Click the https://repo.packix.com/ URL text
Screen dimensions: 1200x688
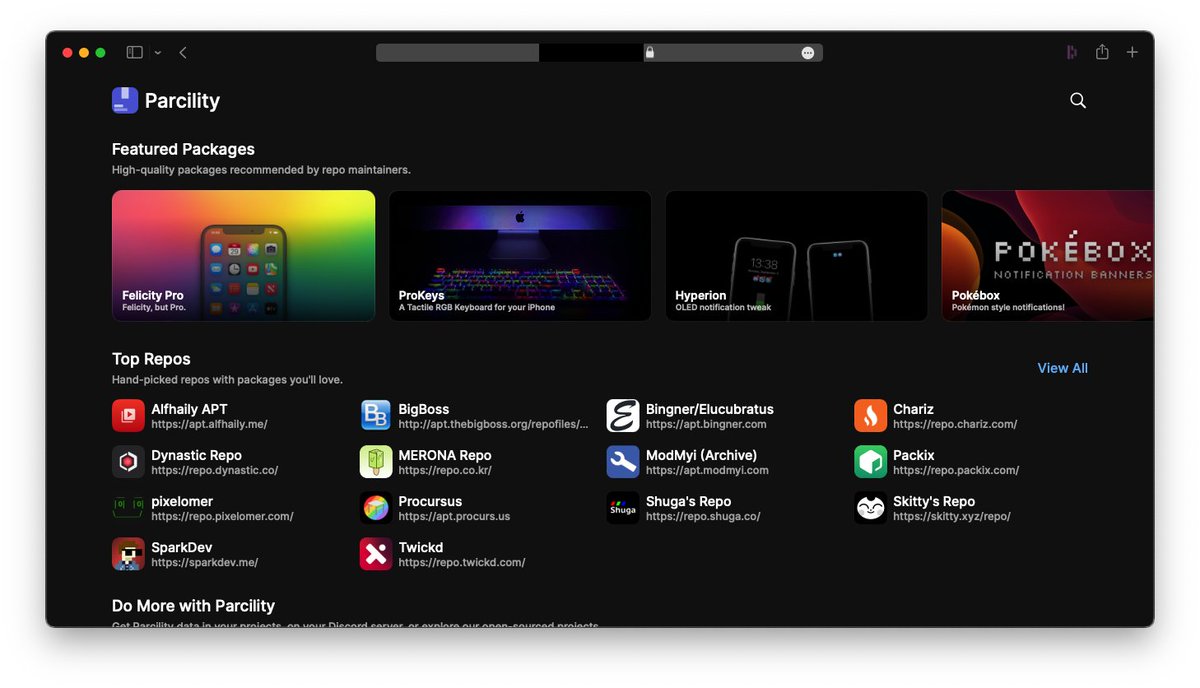(x=956, y=470)
